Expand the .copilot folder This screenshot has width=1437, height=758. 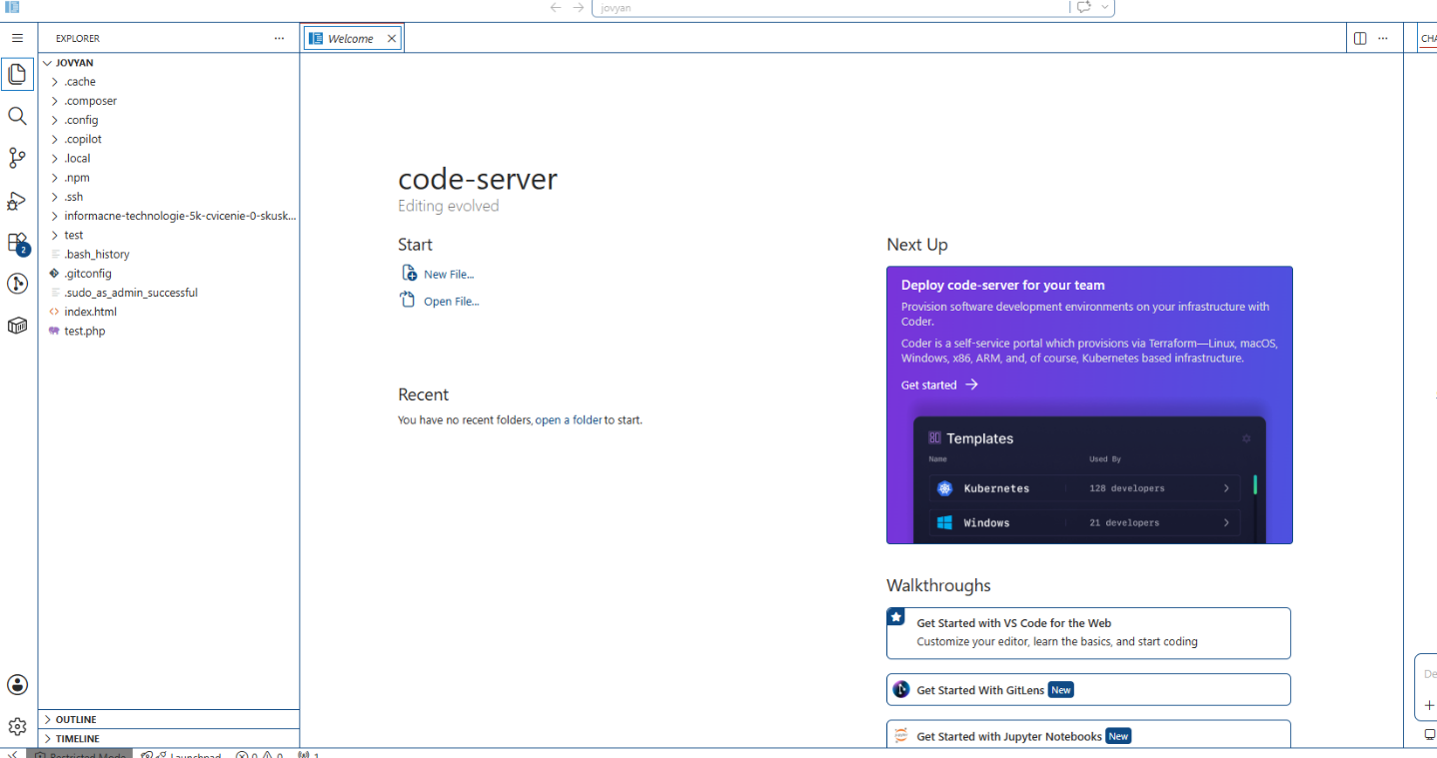tap(168, 139)
